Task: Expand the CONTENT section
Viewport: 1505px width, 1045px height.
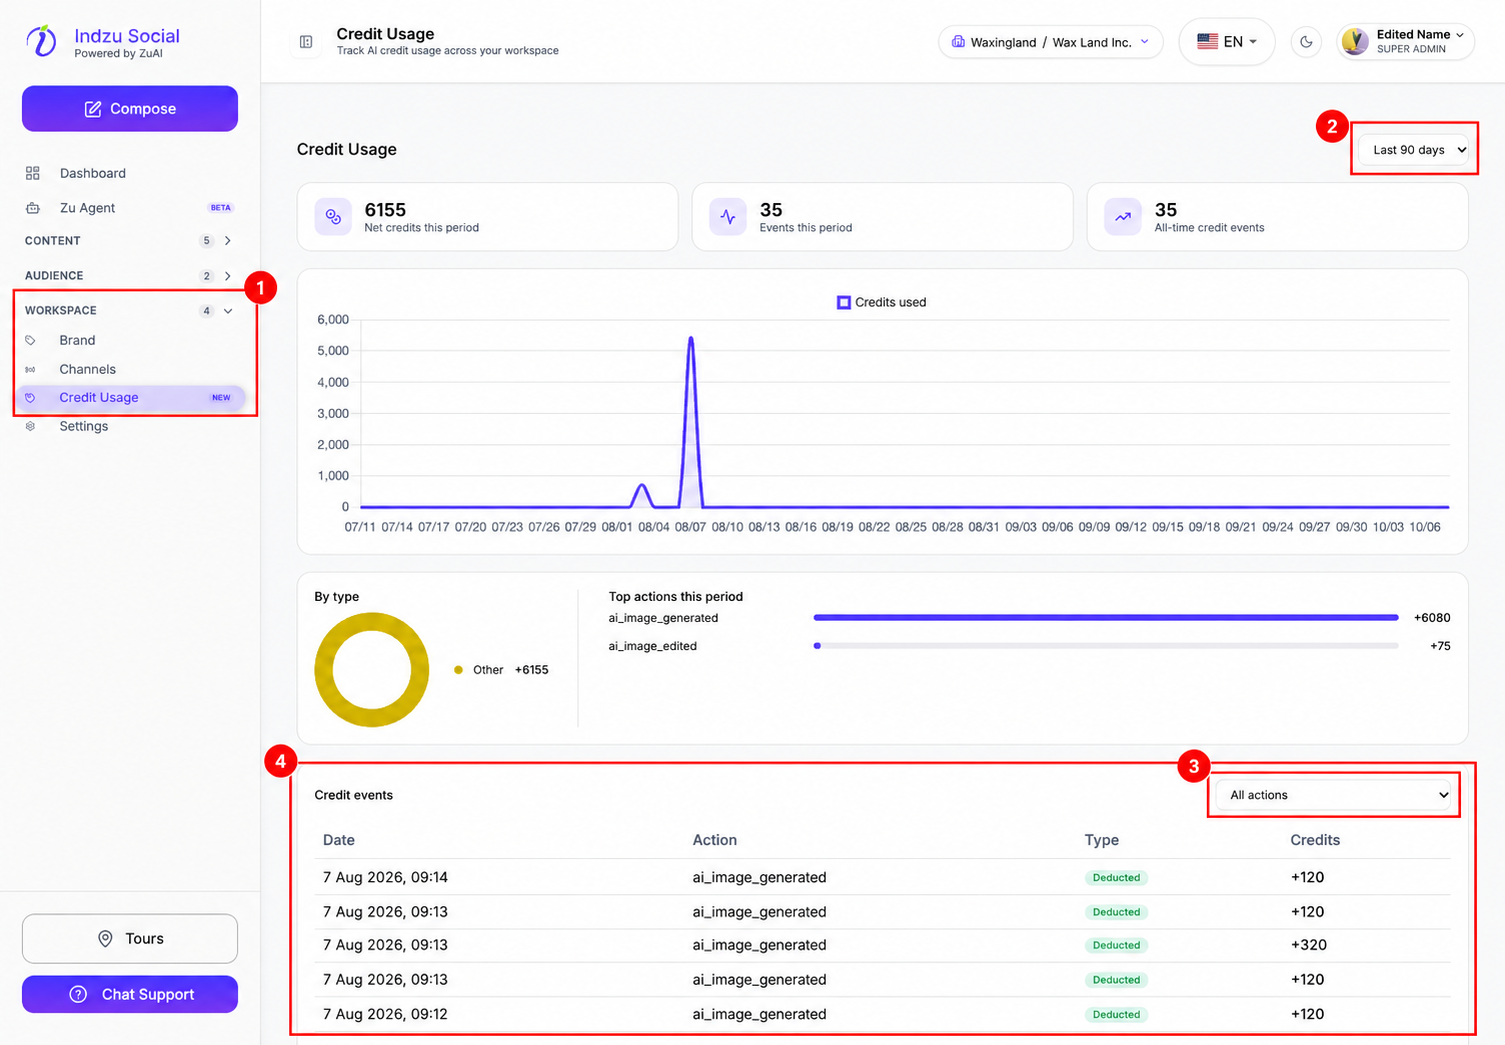Action: (130, 241)
